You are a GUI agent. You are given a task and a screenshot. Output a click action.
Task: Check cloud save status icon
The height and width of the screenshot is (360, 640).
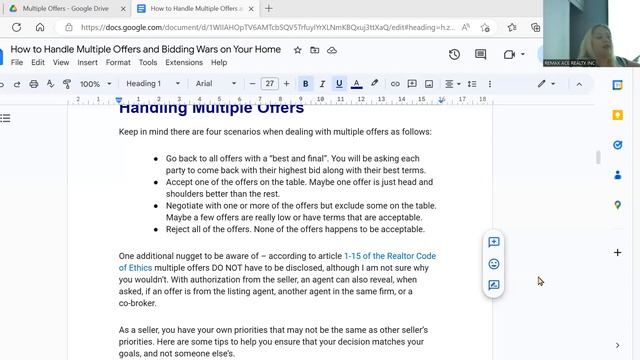pos(332,50)
